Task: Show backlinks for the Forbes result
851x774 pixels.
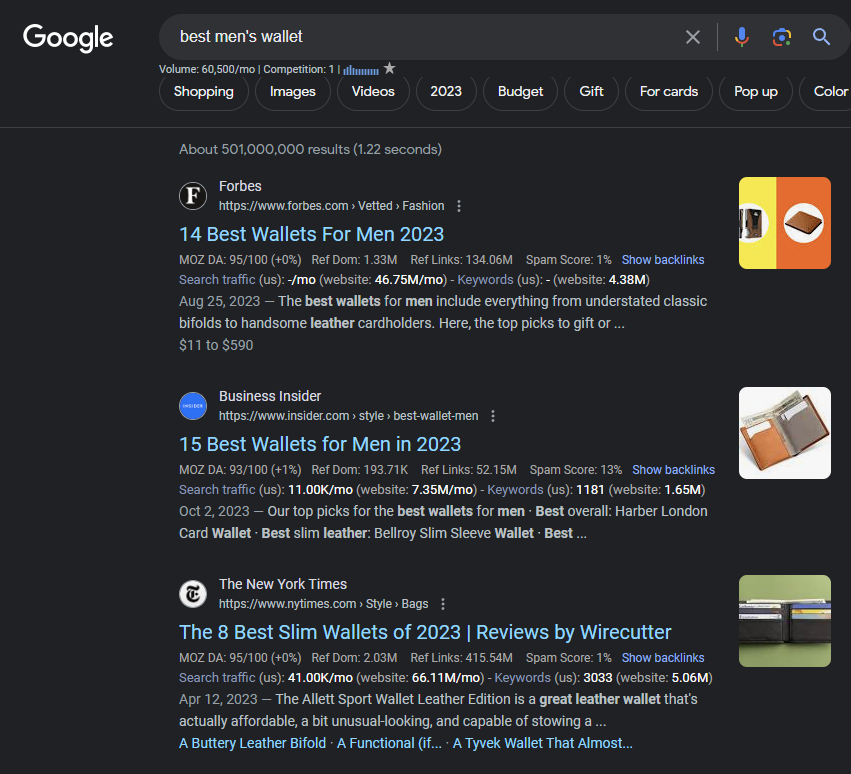Action: tap(663, 260)
